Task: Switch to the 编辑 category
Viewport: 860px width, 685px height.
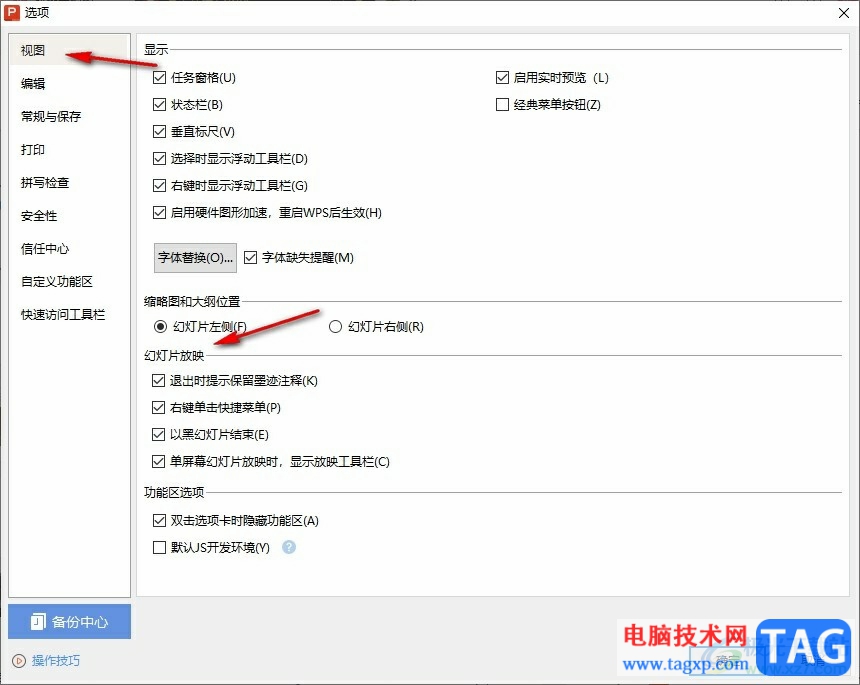Action: coord(69,83)
